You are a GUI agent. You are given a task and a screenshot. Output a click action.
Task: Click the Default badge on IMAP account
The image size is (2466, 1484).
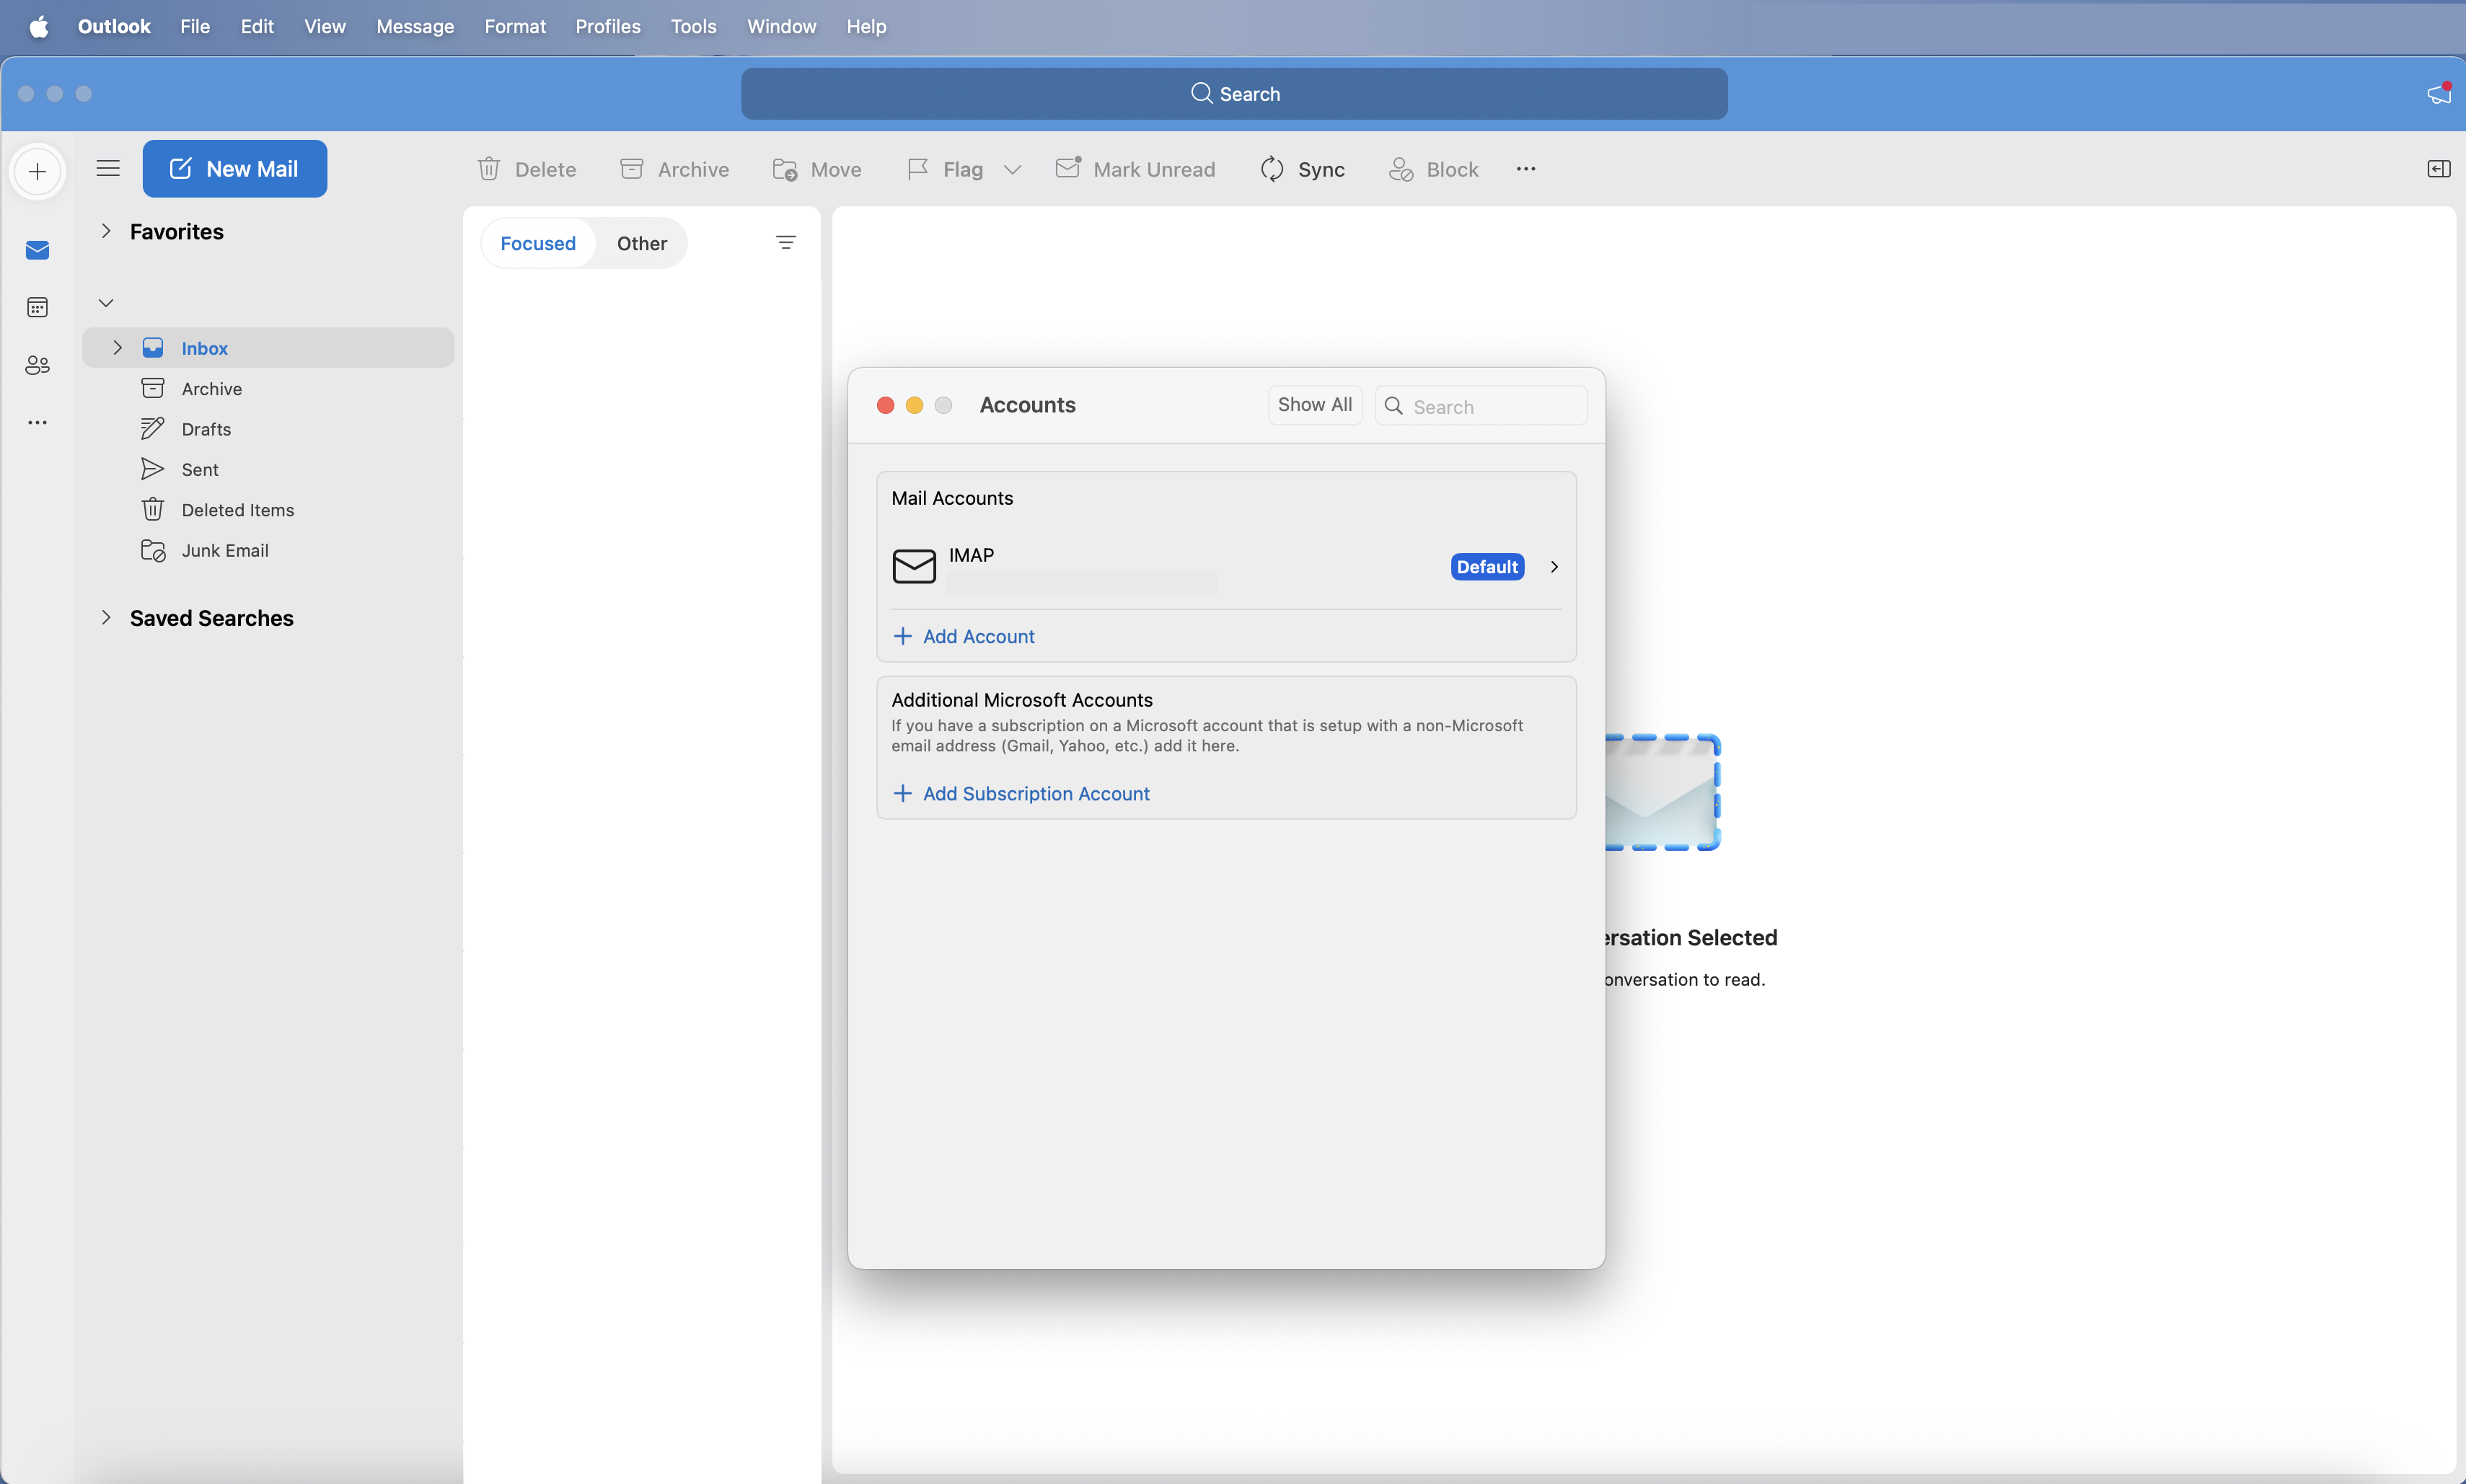(x=1488, y=567)
